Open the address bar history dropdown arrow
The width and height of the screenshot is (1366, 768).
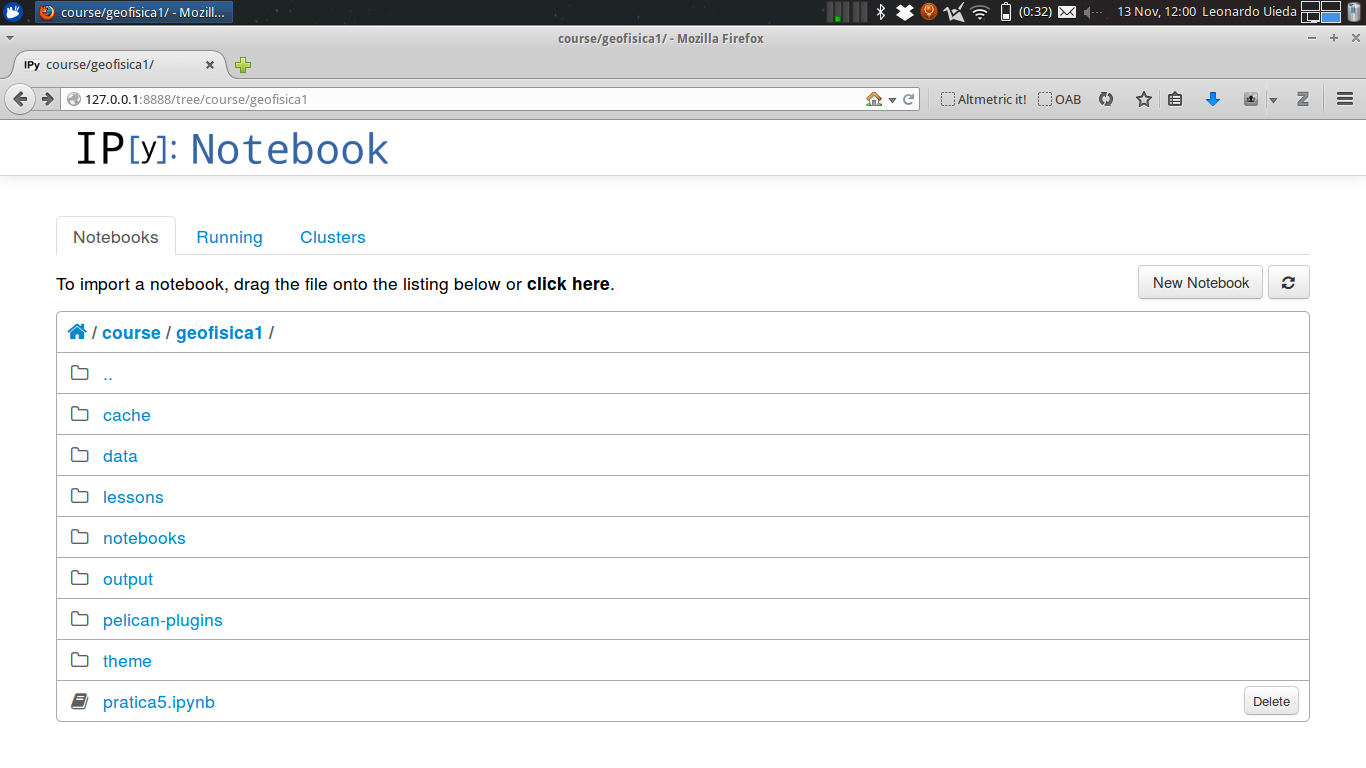892,100
